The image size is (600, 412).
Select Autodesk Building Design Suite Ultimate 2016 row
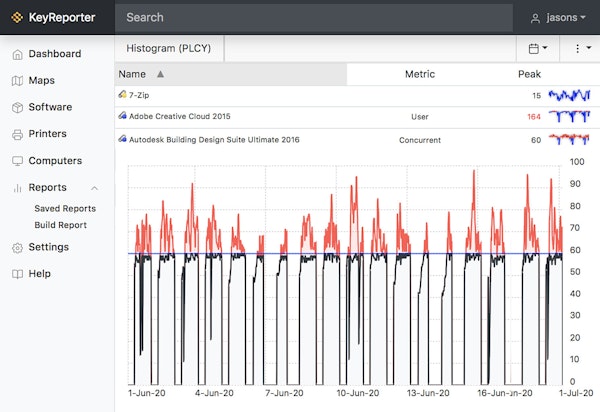coord(357,140)
